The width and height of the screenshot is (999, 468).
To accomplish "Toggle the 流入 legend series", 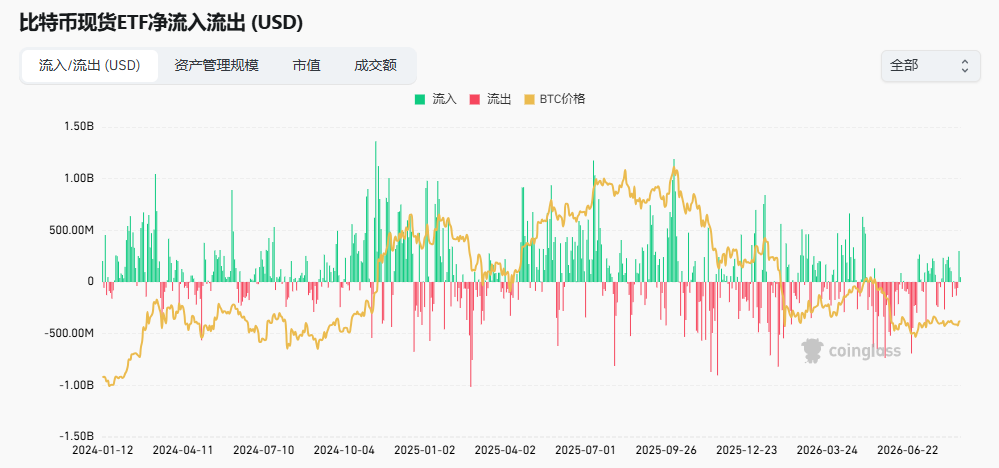I will tap(436, 99).
